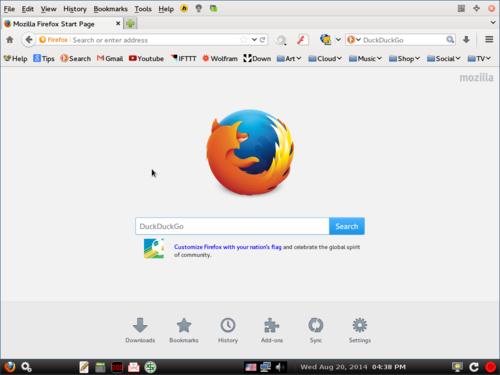The height and width of the screenshot is (375, 500).
Task: Launch Firefox from the taskbar
Action: click(x=10, y=367)
